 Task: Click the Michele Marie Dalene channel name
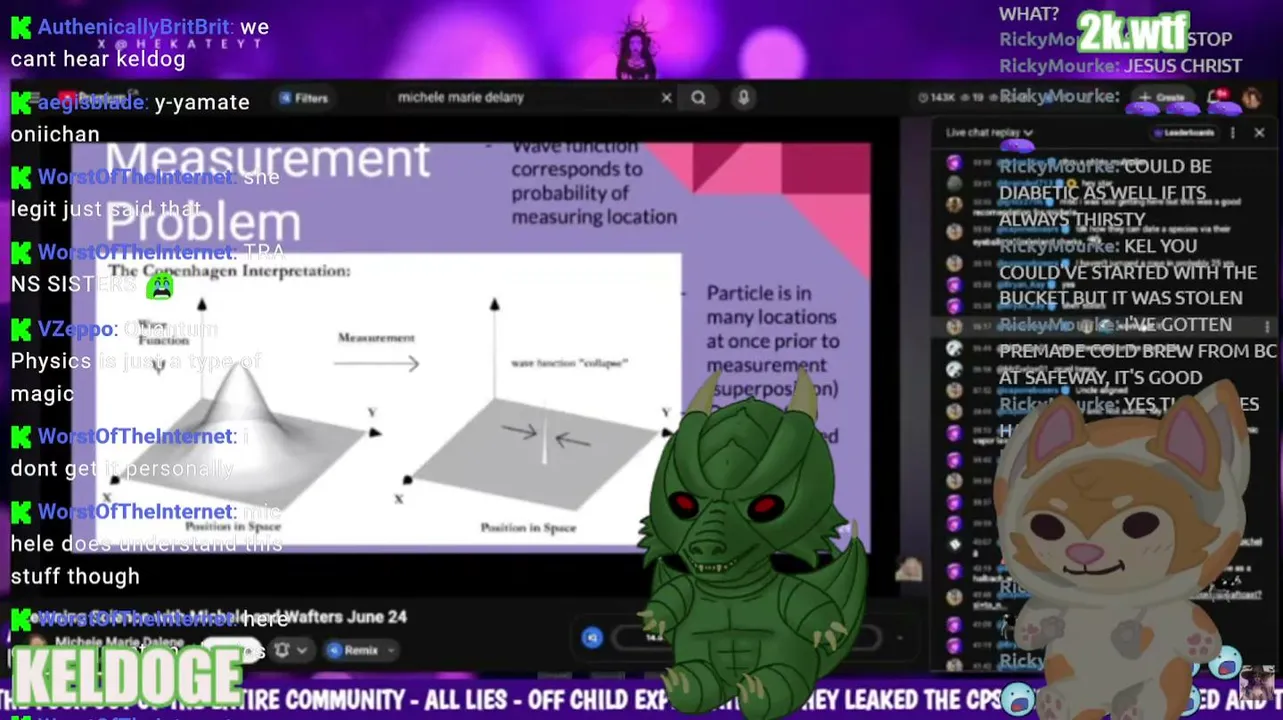120,642
